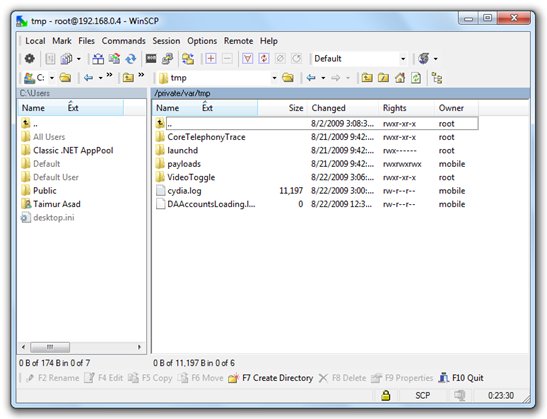Select CoreTelephonyTrace folder in remote panel
Screen dimensions: 547x419
(x=206, y=137)
